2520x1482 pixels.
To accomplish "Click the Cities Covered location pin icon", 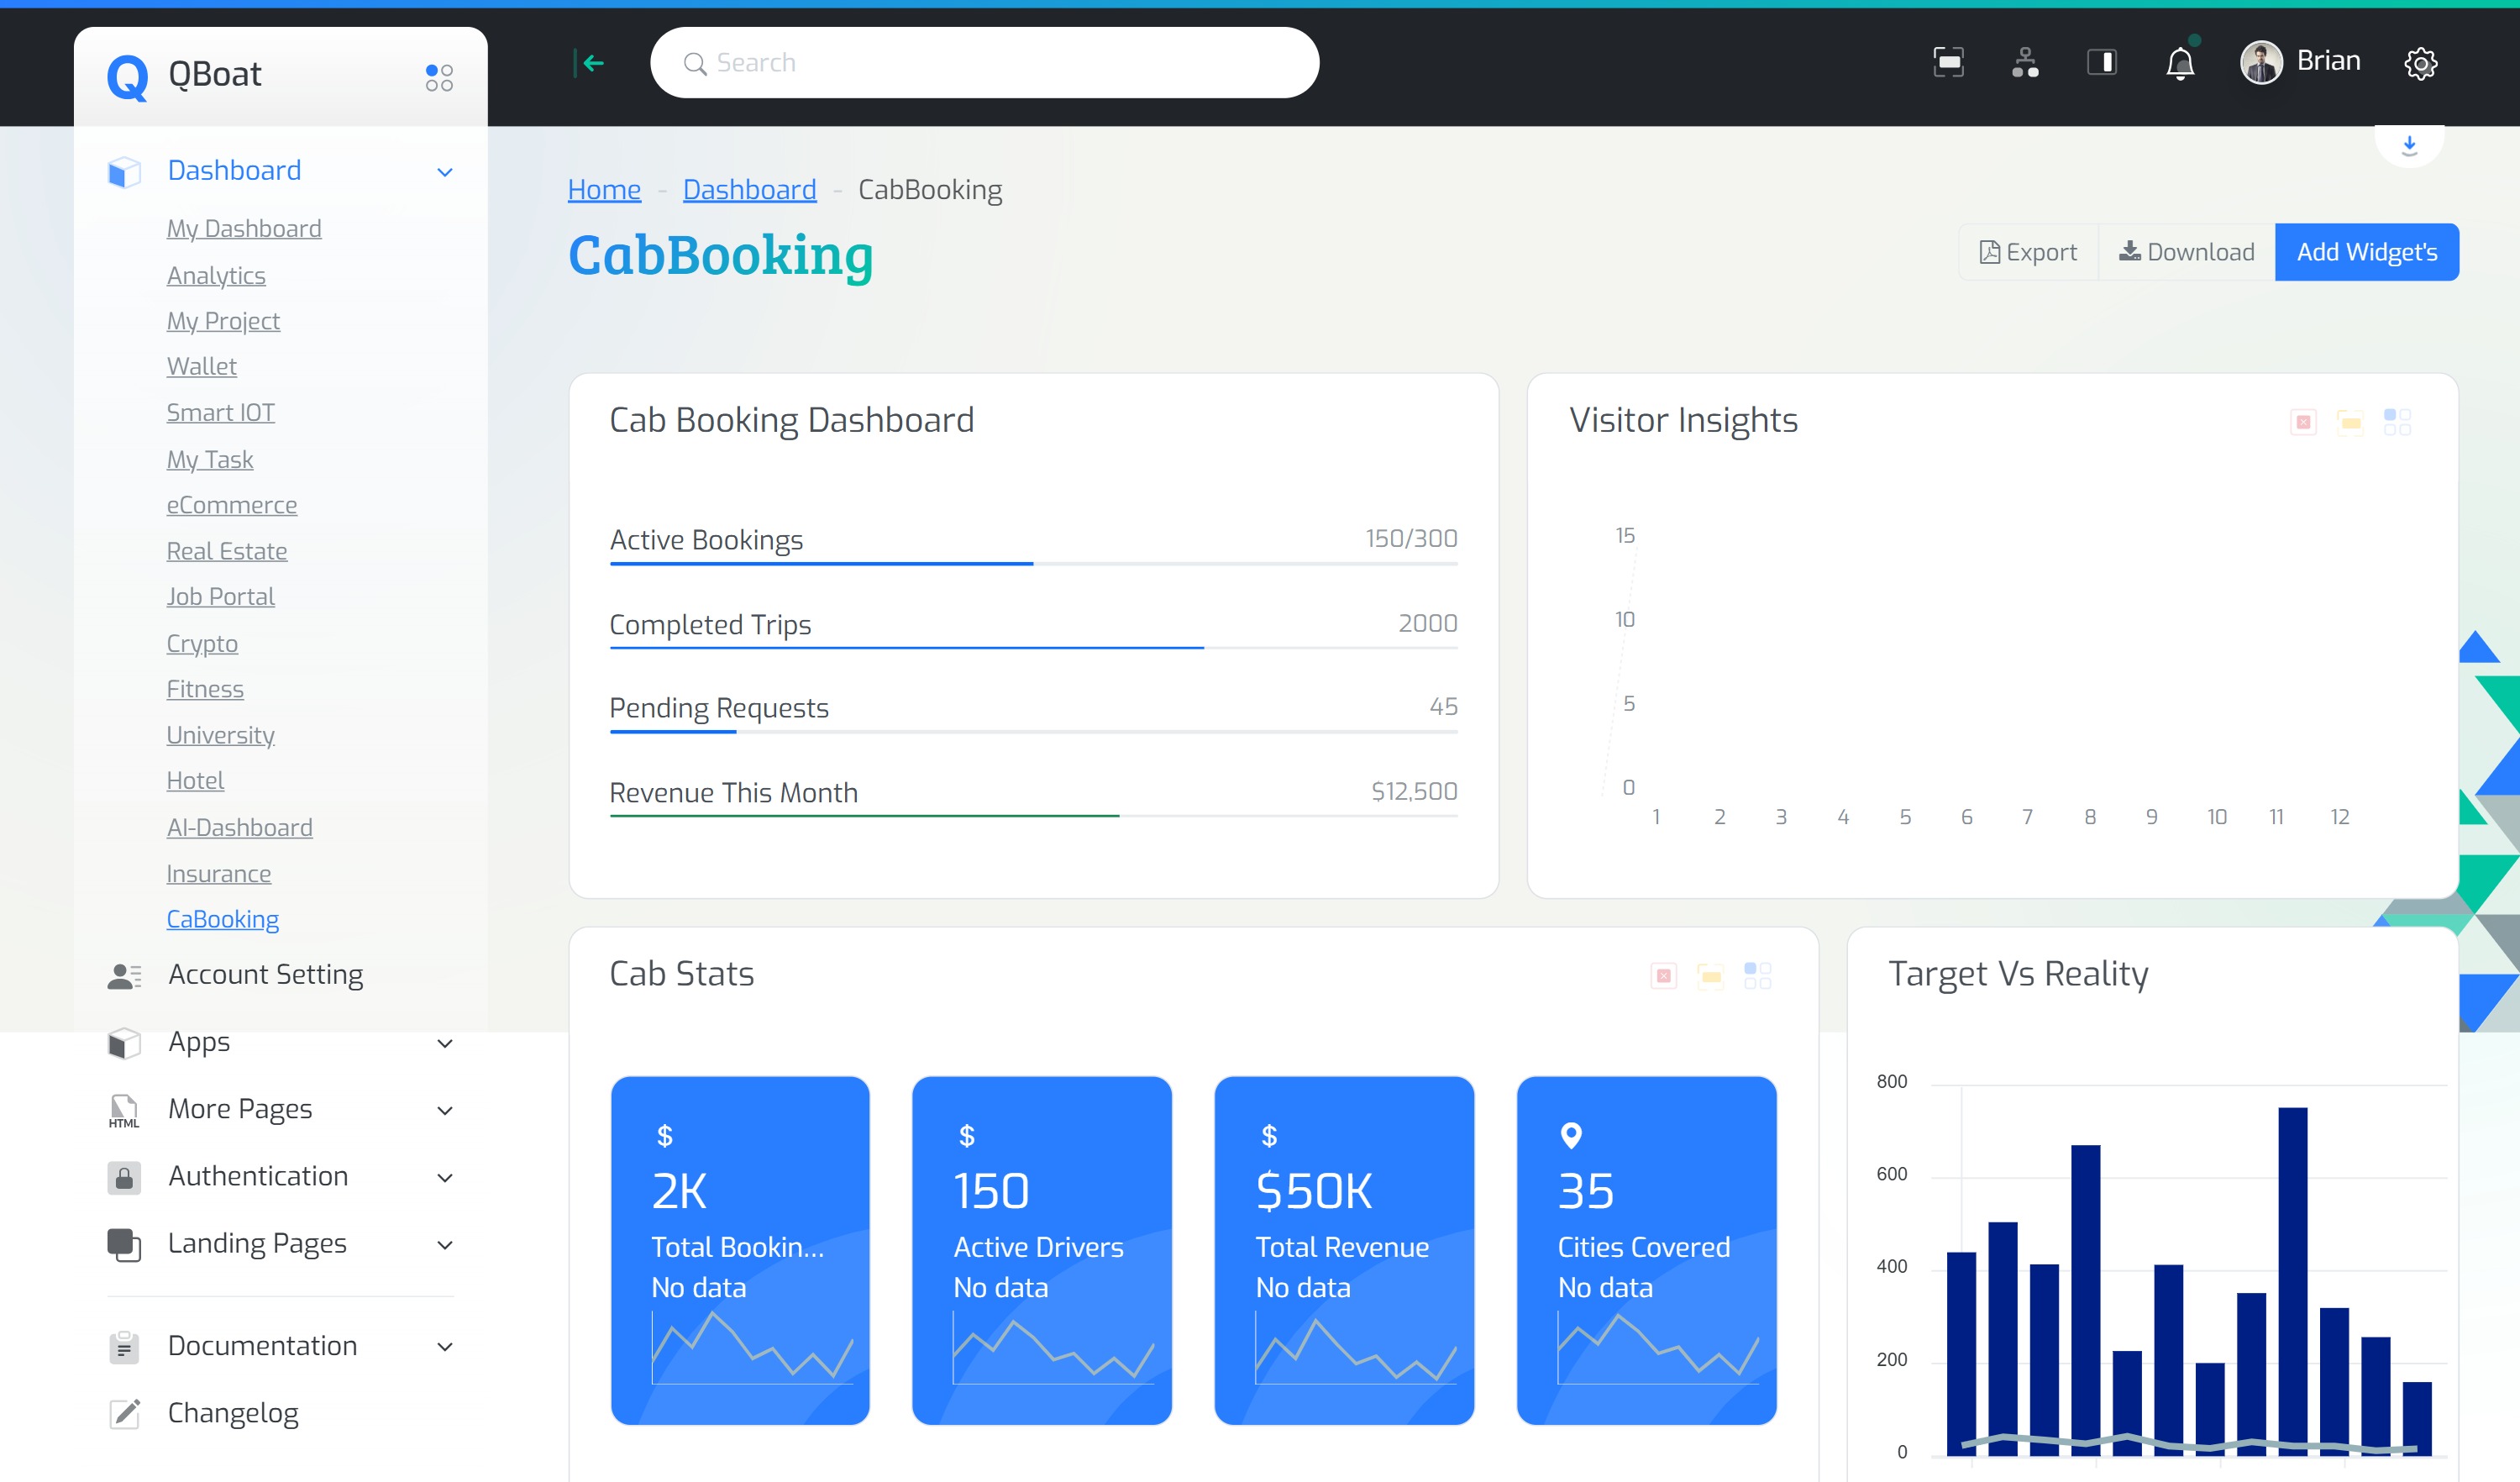I will pos(1570,1136).
